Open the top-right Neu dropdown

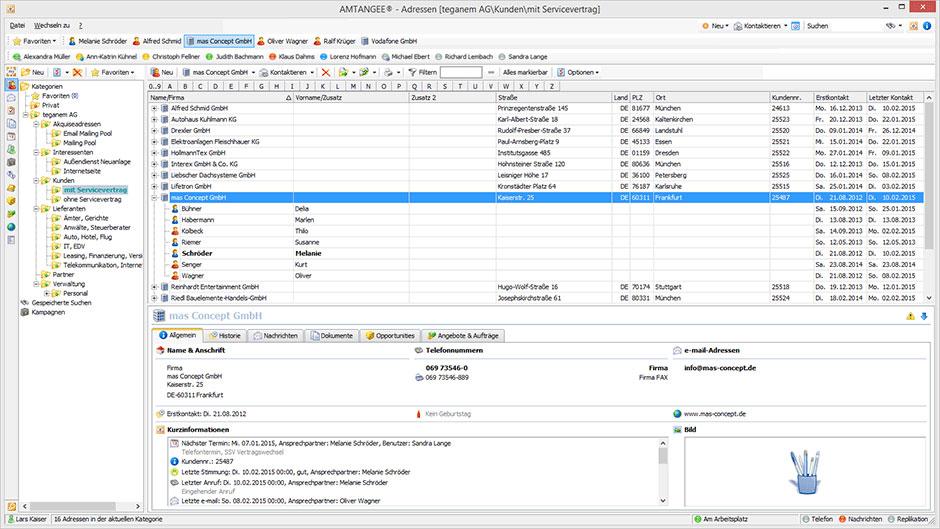click(x=715, y=26)
